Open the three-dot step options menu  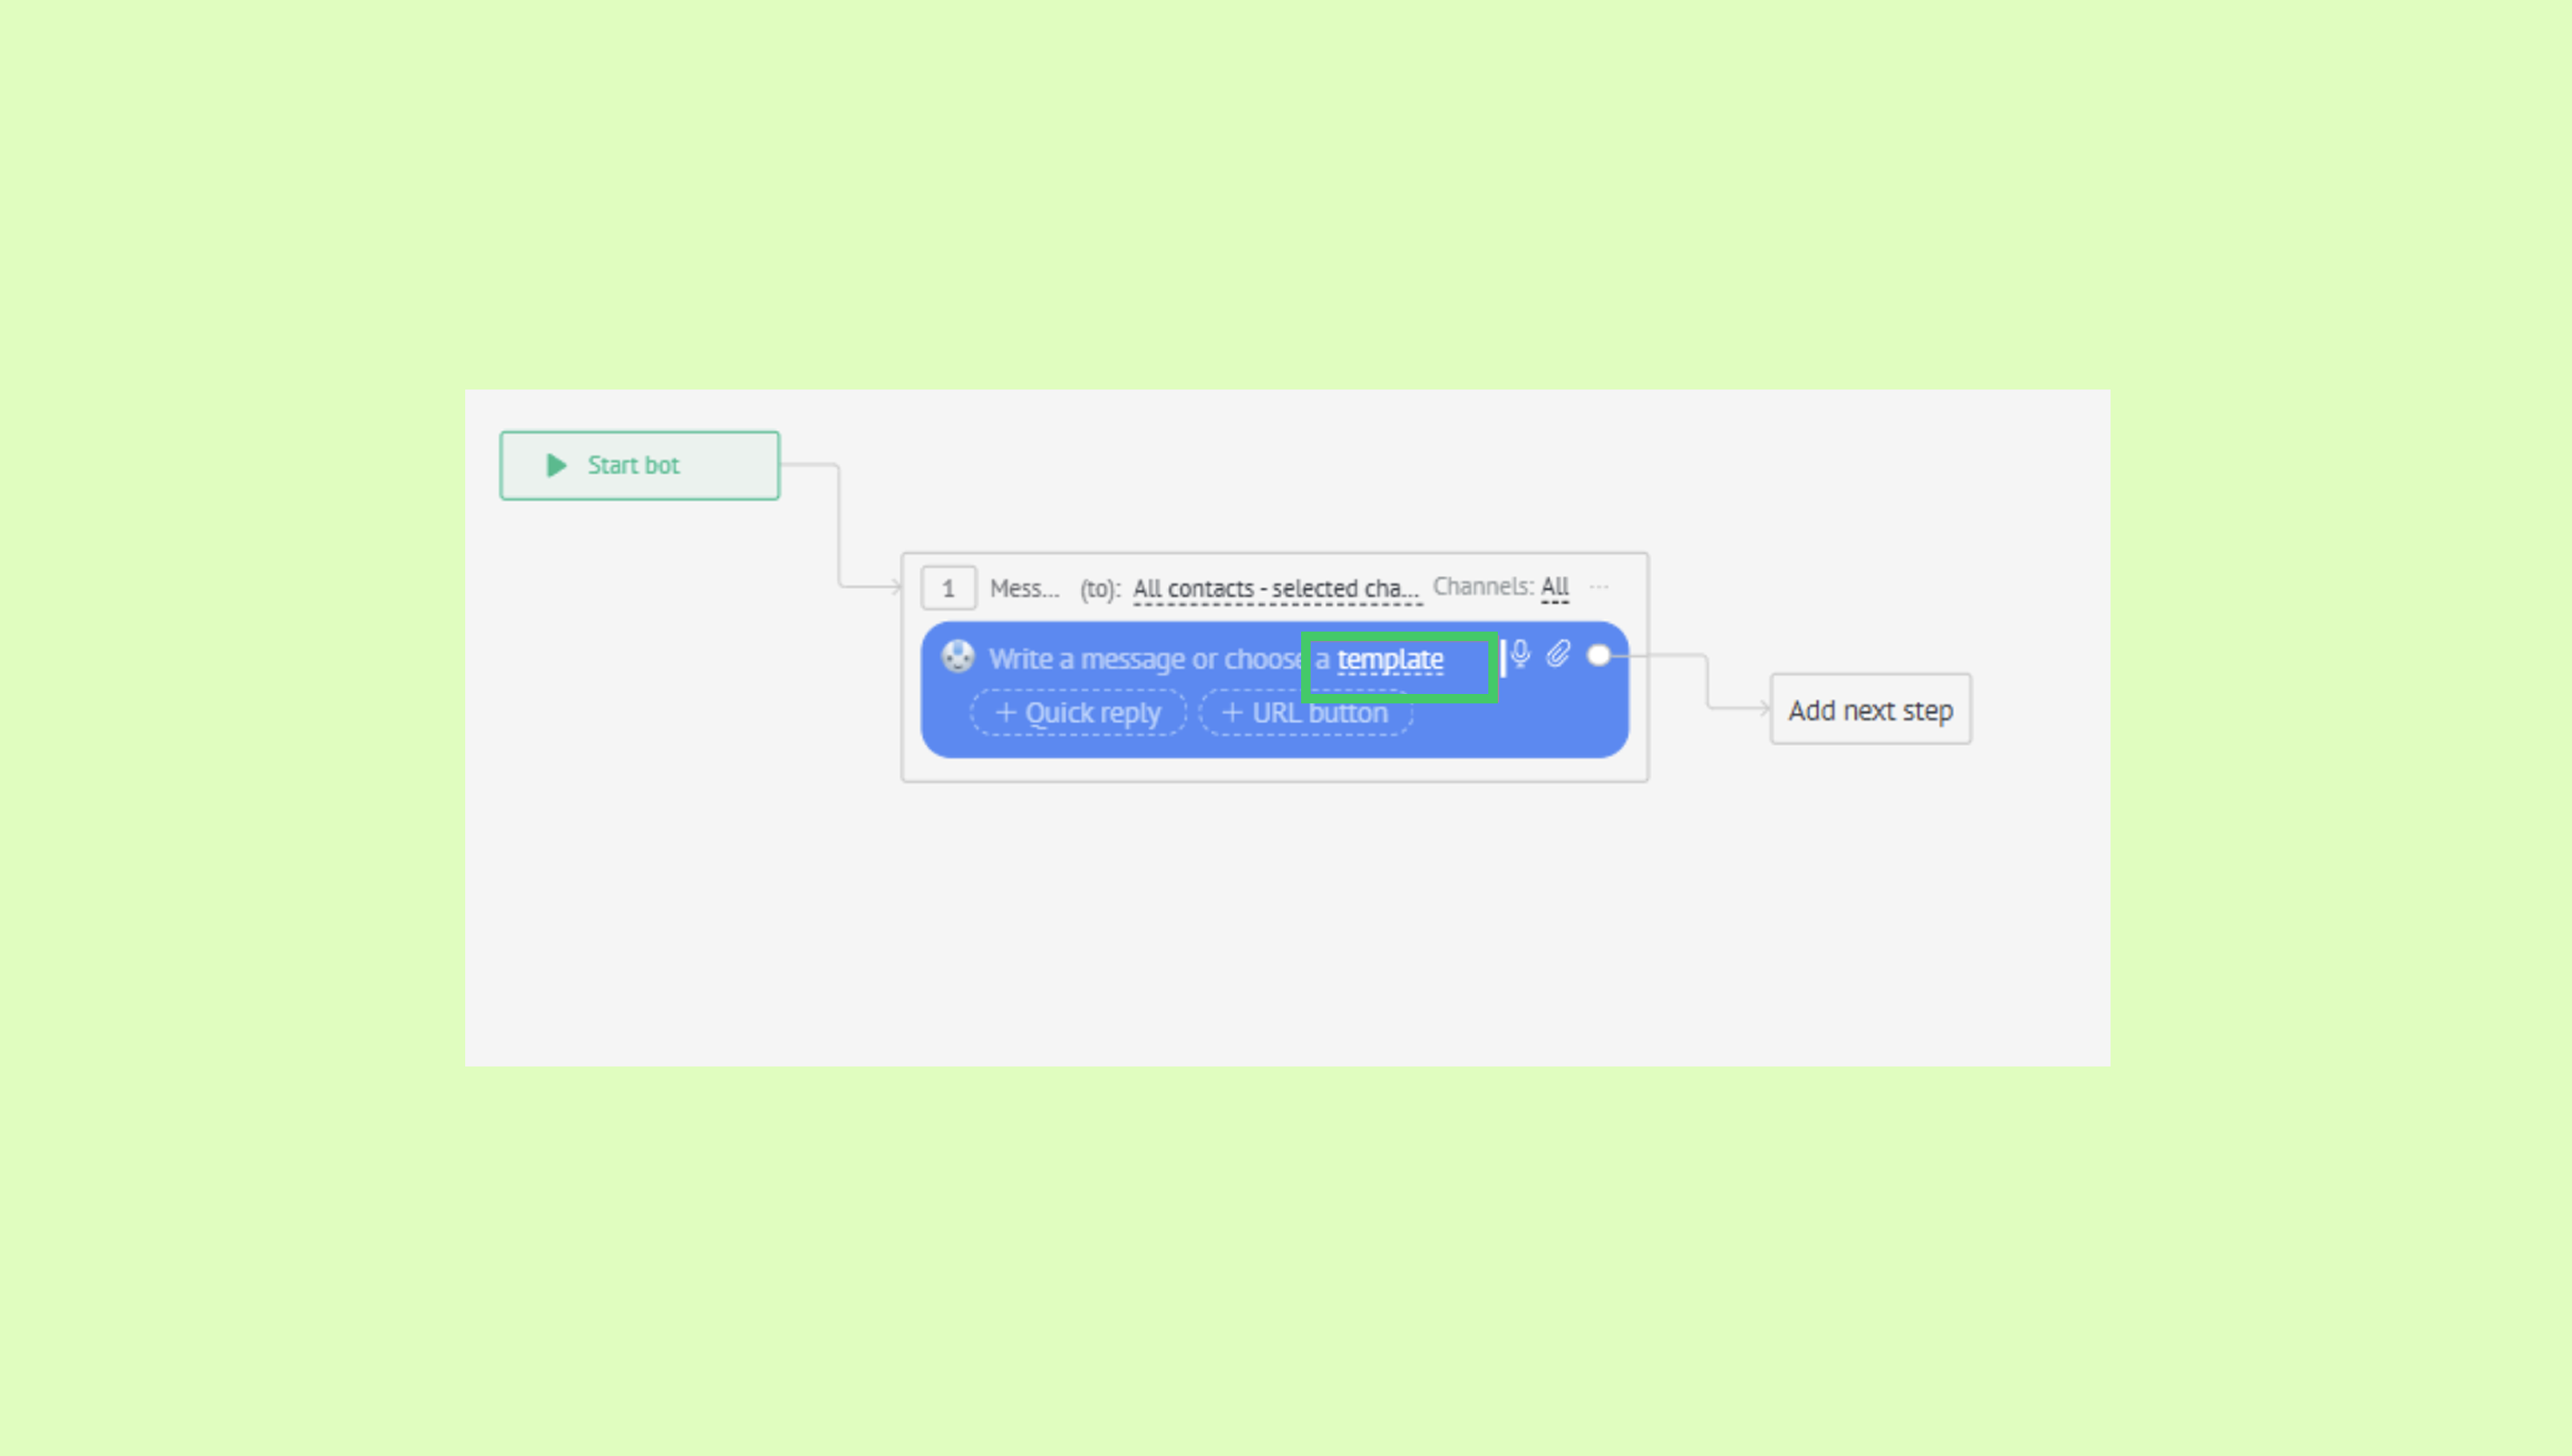click(x=1599, y=587)
